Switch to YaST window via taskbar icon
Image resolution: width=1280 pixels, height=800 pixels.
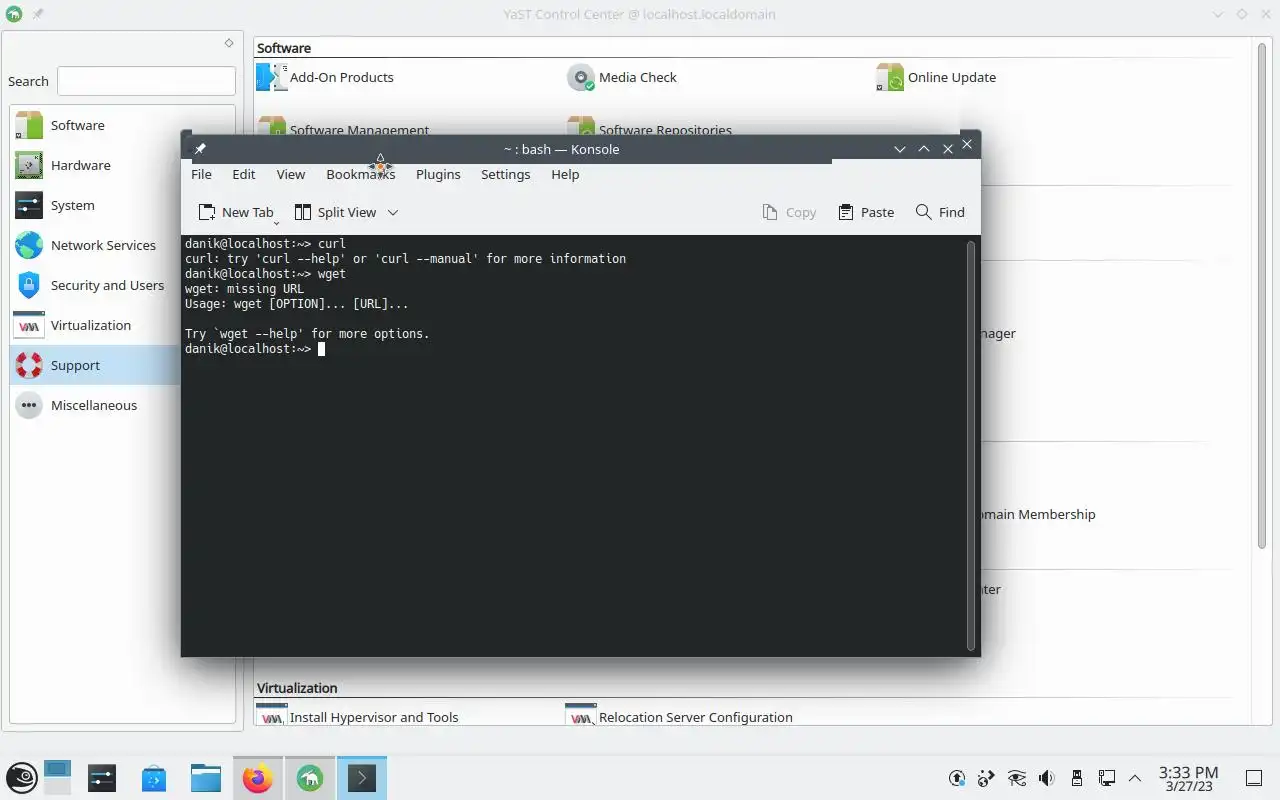click(x=310, y=778)
